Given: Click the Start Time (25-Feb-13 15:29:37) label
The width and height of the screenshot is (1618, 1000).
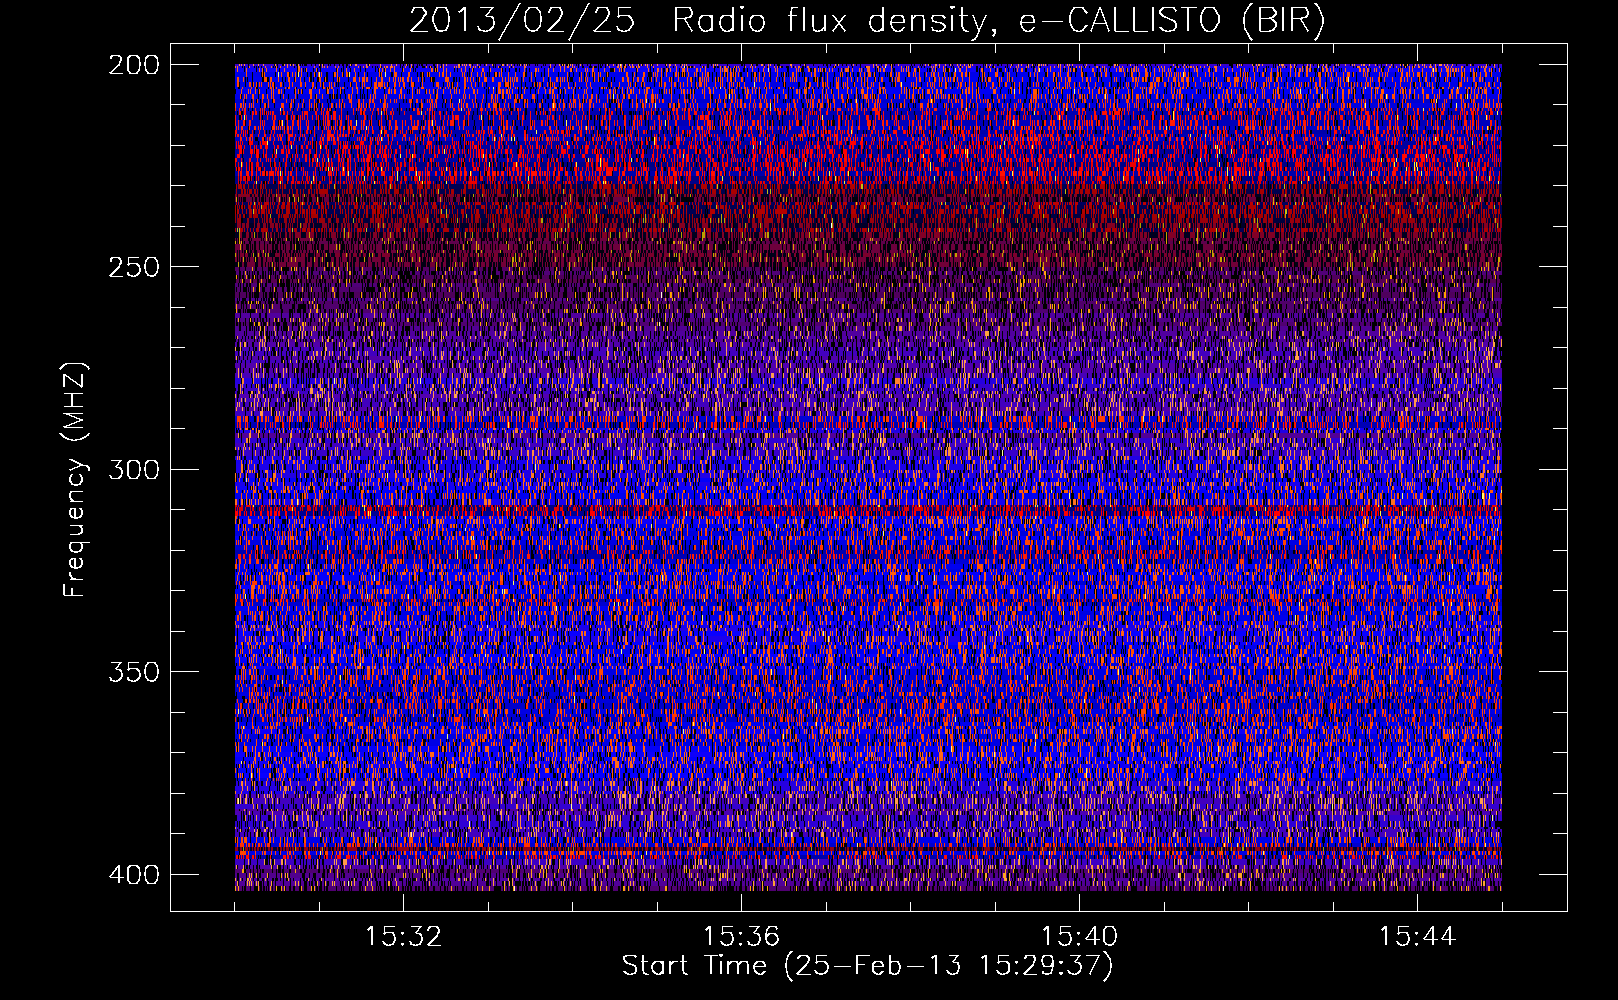Looking at the screenshot, I should pos(867,966).
